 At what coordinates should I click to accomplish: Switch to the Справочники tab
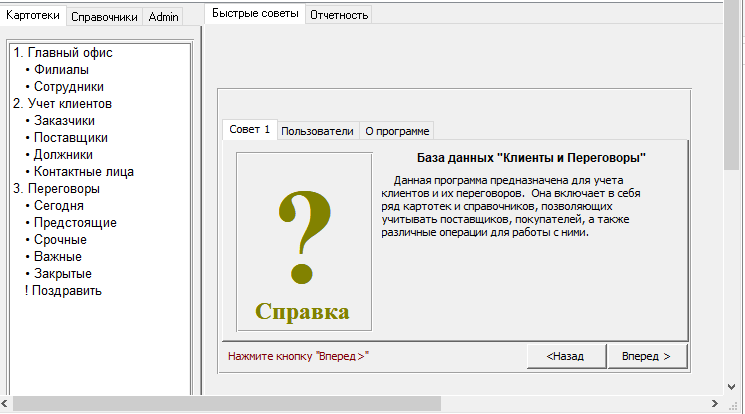click(104, 16)
